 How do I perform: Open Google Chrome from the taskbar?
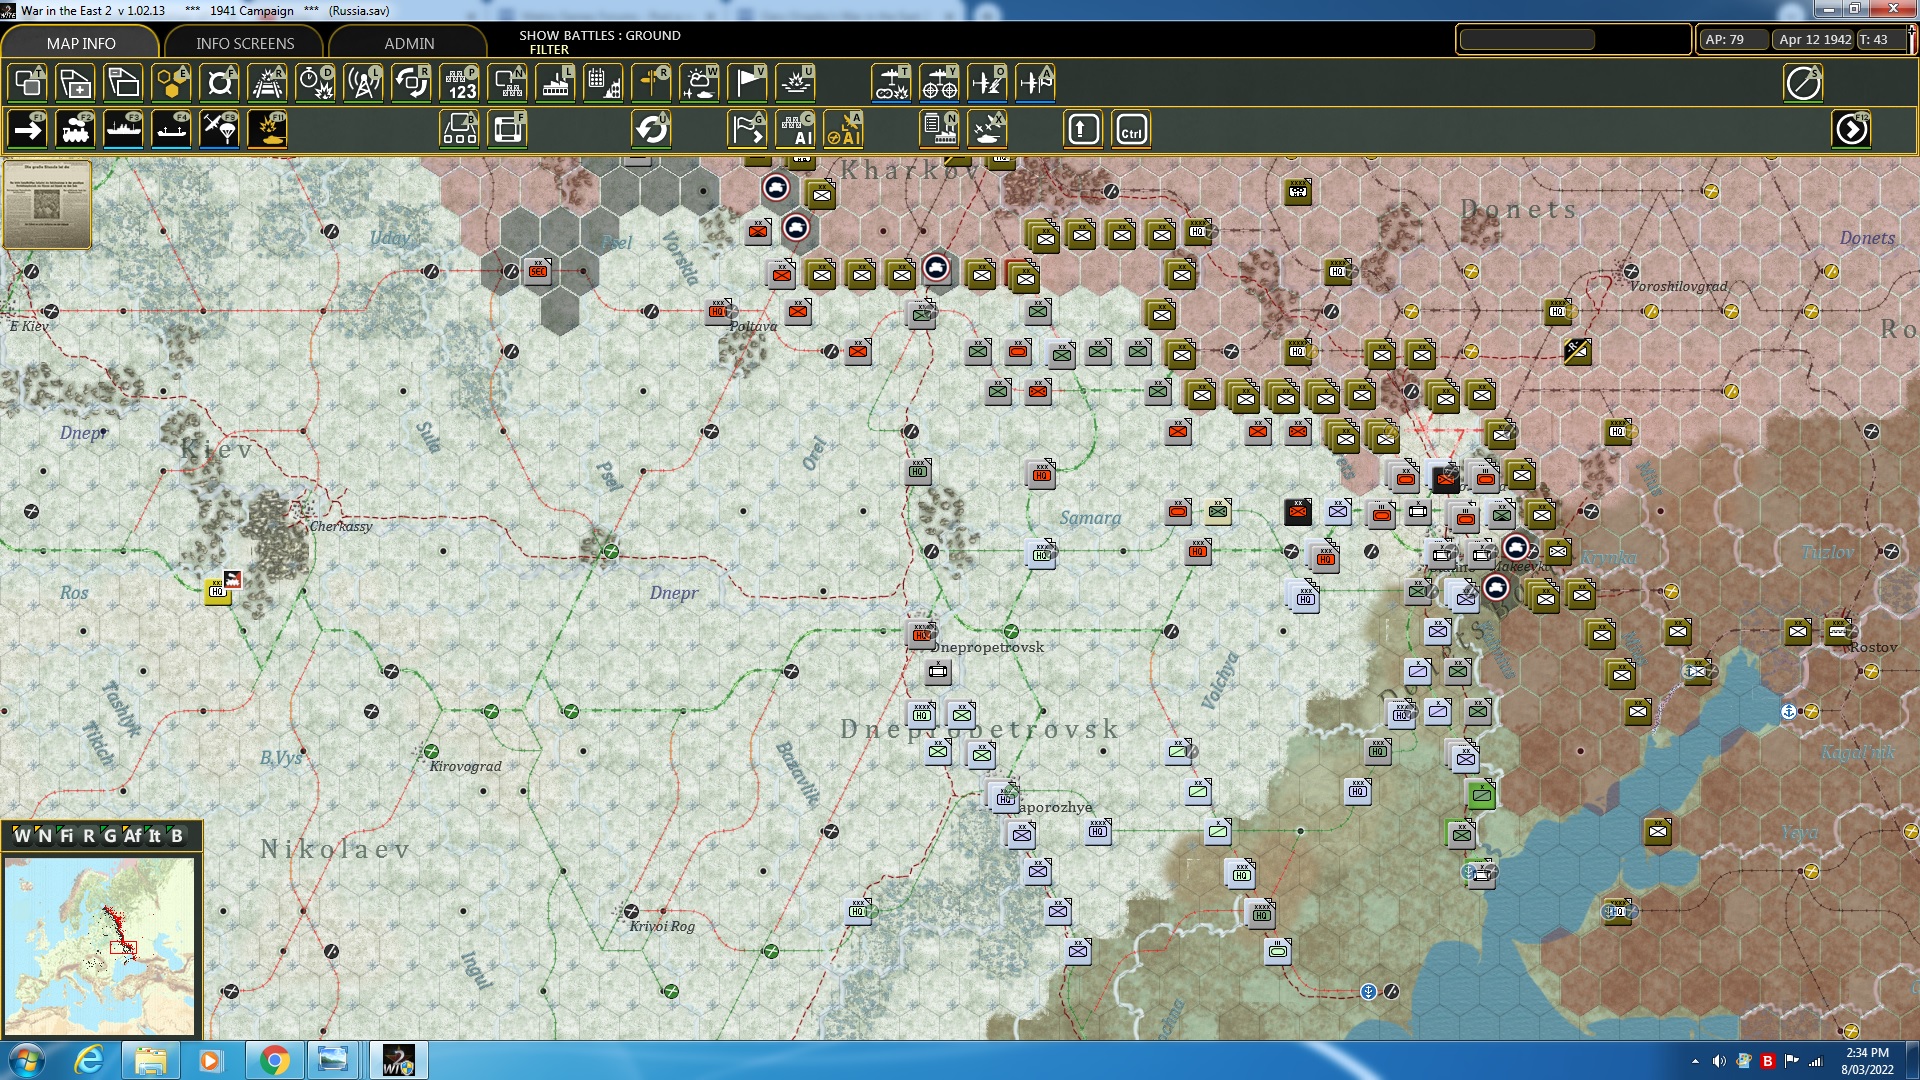tap(273, 1060)
